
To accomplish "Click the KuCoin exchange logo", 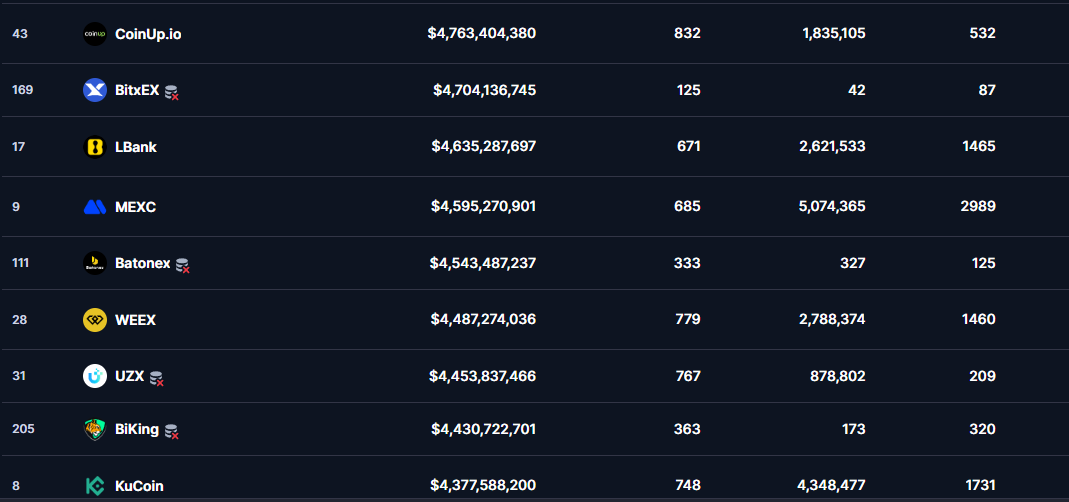I will 94,486.
